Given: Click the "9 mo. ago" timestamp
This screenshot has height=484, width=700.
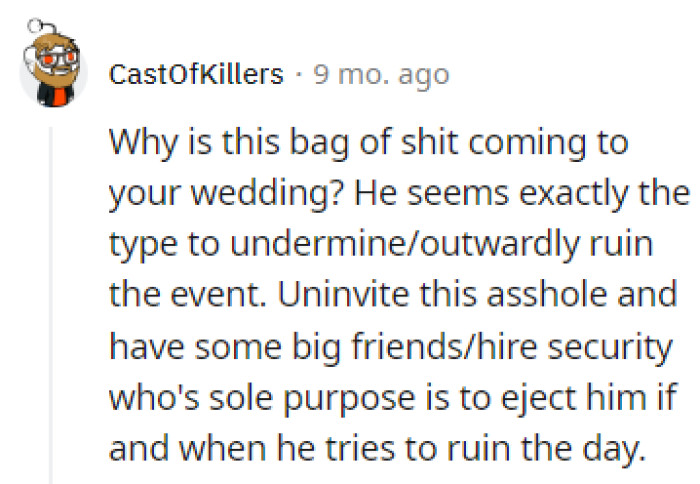Looking at the screenshot, I should pos(381,75).
